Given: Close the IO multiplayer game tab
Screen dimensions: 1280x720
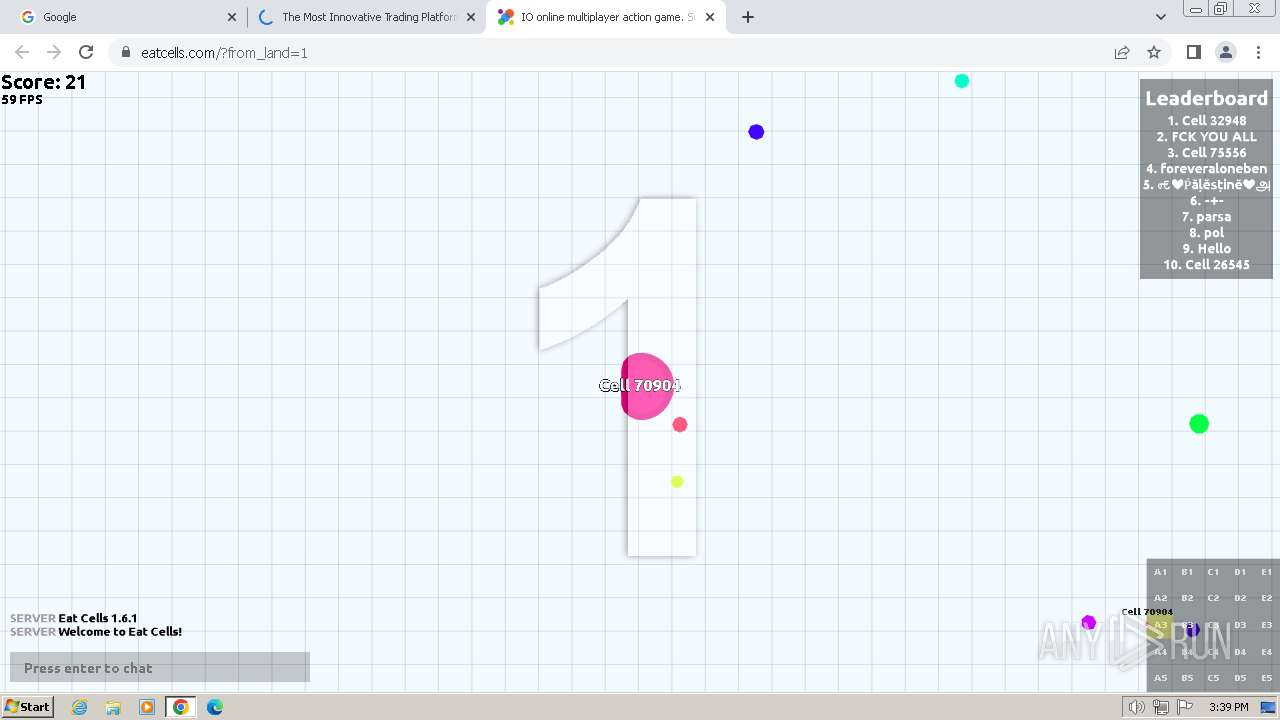Looking at the screenshot, I should click(710, 17).
